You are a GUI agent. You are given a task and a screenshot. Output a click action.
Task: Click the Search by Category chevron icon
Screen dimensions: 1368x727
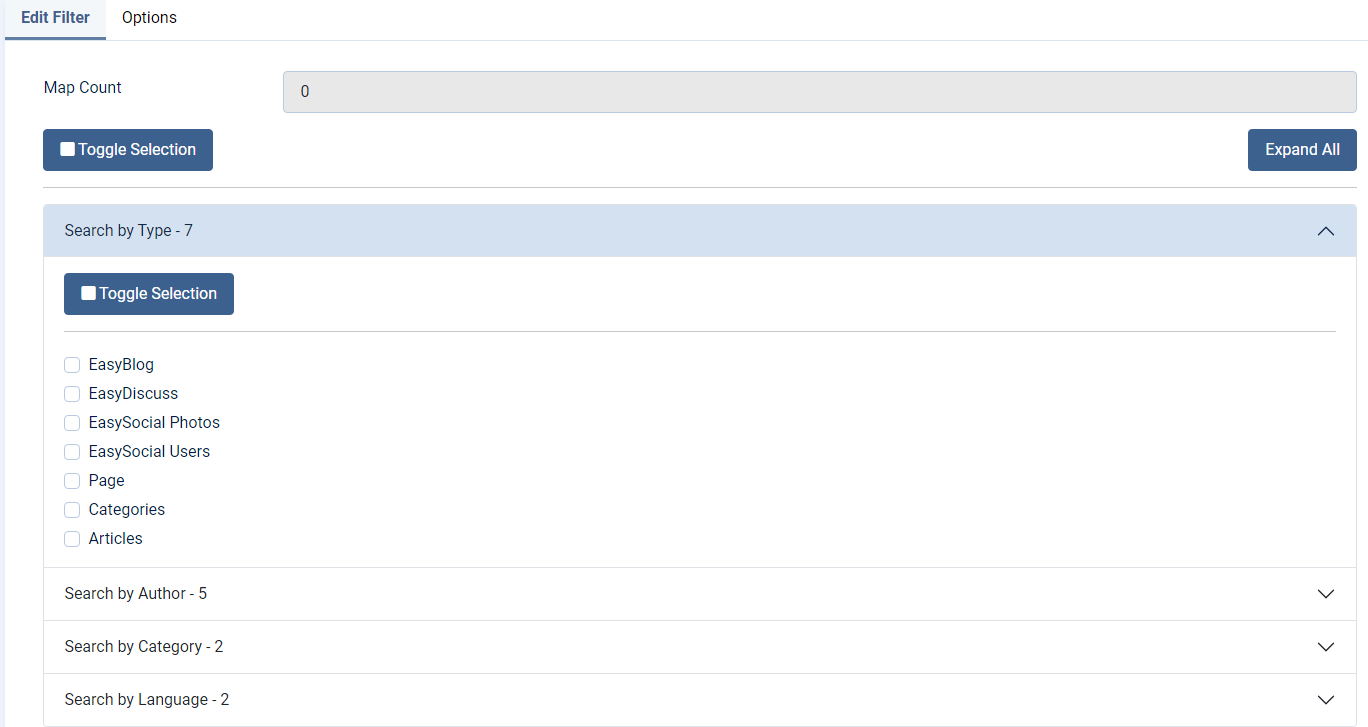1326,647
